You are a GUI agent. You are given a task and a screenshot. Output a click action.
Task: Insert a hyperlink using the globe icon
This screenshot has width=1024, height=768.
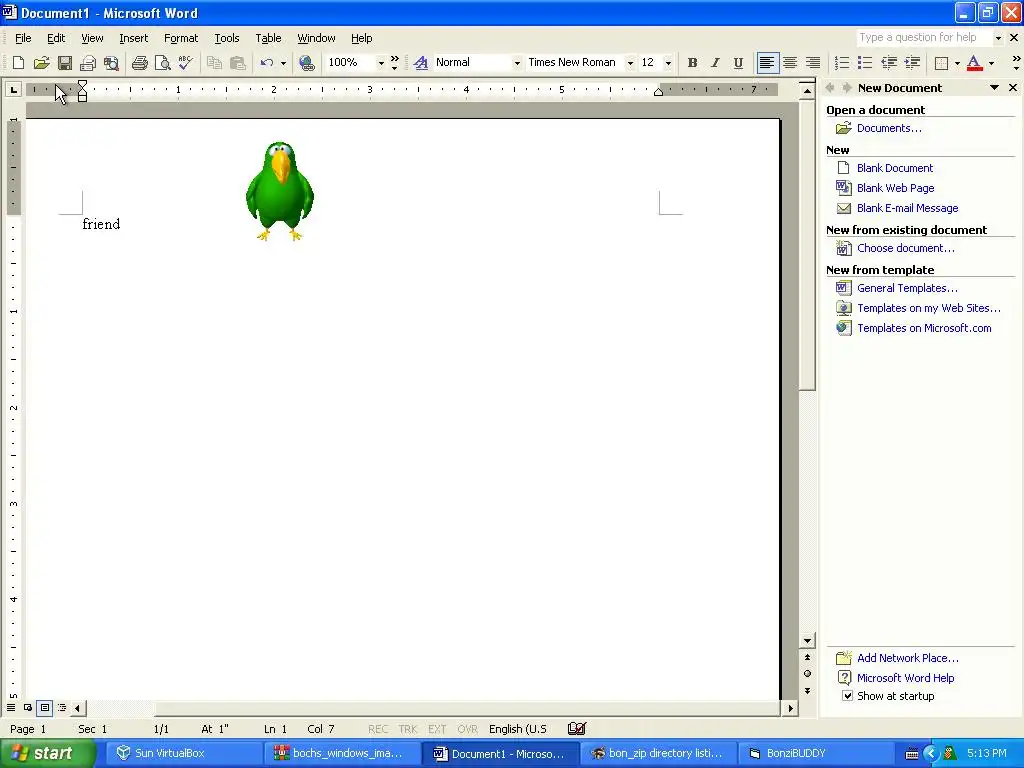pos(306,63)
